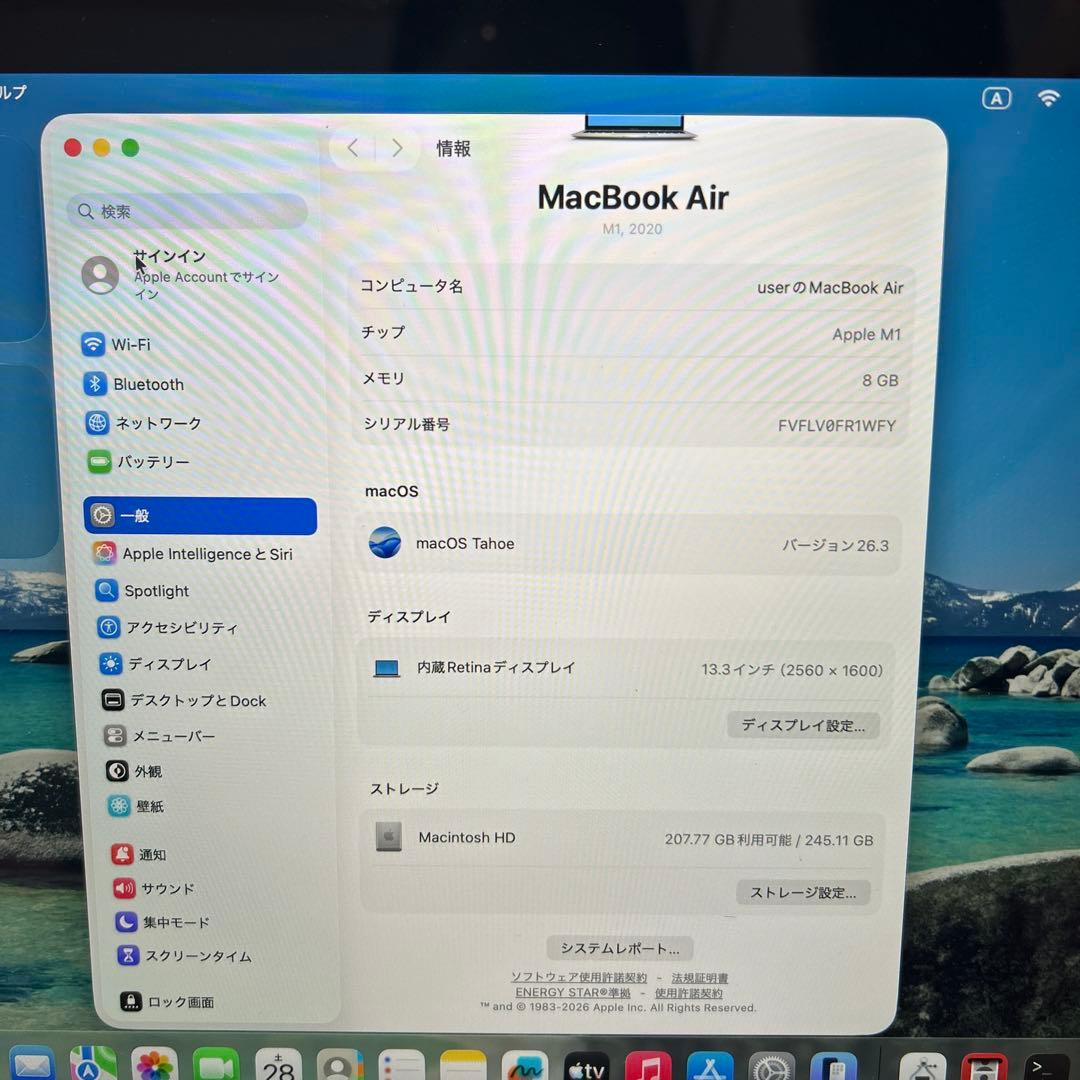The height and width of the screenshot is (1080, 1080).
Task: Click the macOS Tahoe logo icon
Action: coord(385,542)
